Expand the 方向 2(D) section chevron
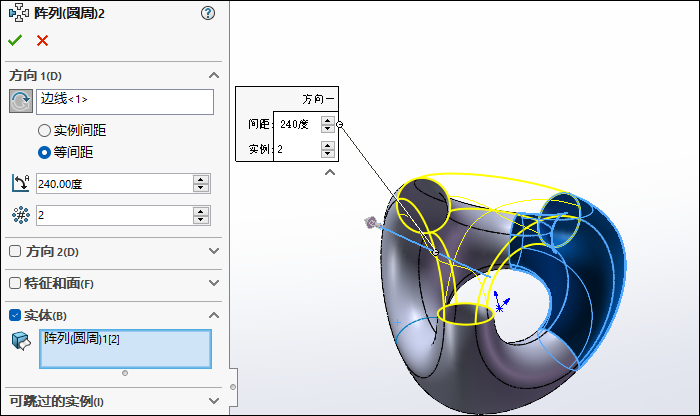Viewport: 700px width, 416px height. [214, 251]
